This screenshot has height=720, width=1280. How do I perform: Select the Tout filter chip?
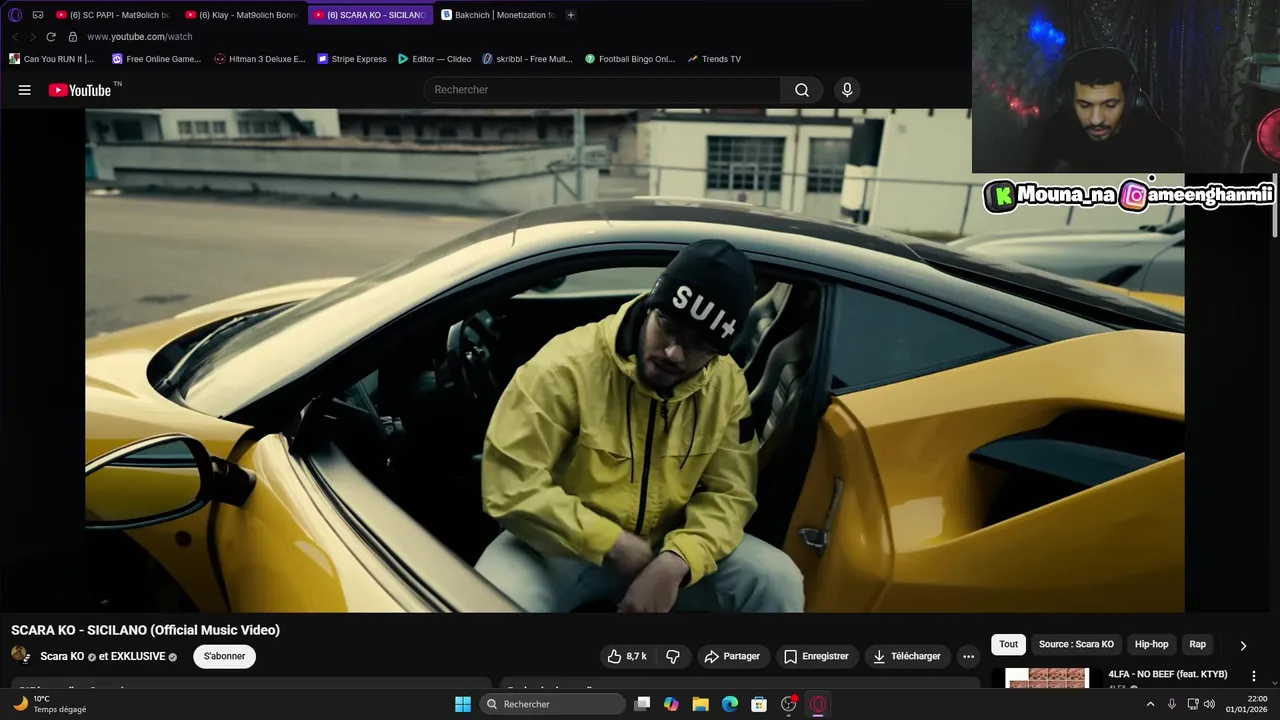(1009, 645)
